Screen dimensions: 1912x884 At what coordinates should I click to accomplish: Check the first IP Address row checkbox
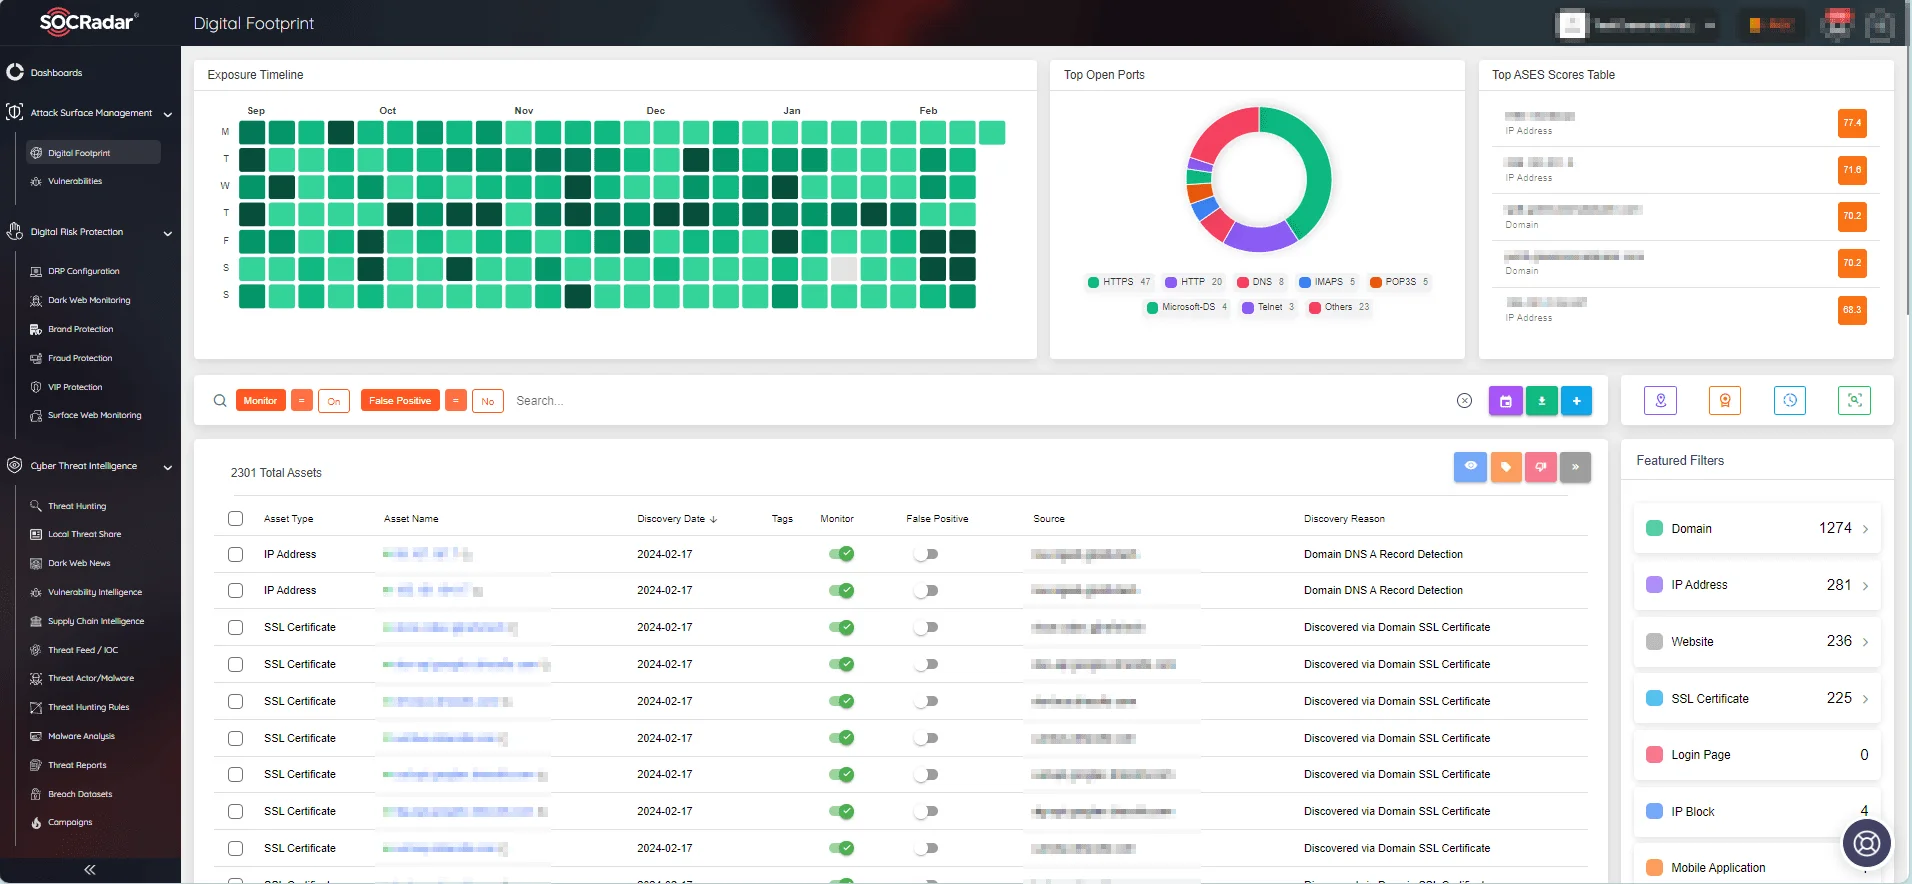tap(235, 554)
